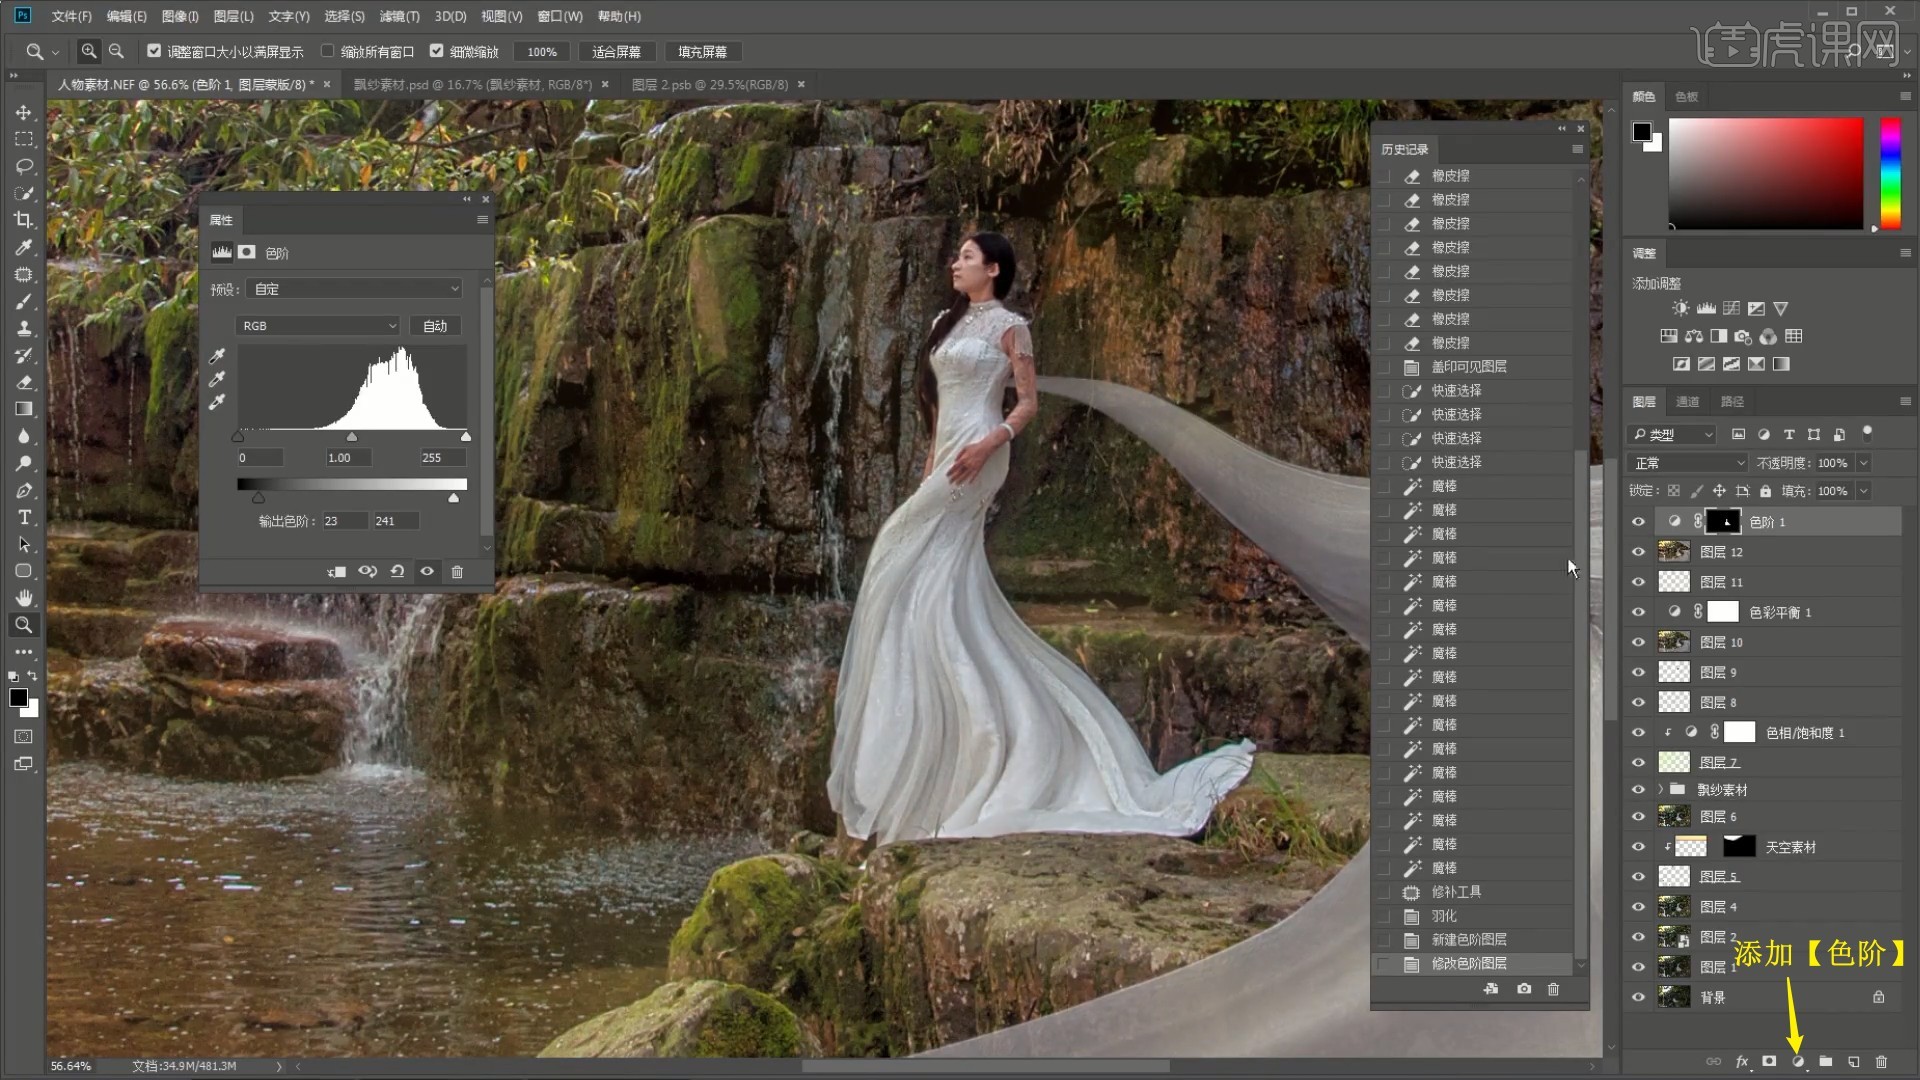Select the Hand tool
The height and width of the screenshot is (1080, 1920).
[24, 598]
